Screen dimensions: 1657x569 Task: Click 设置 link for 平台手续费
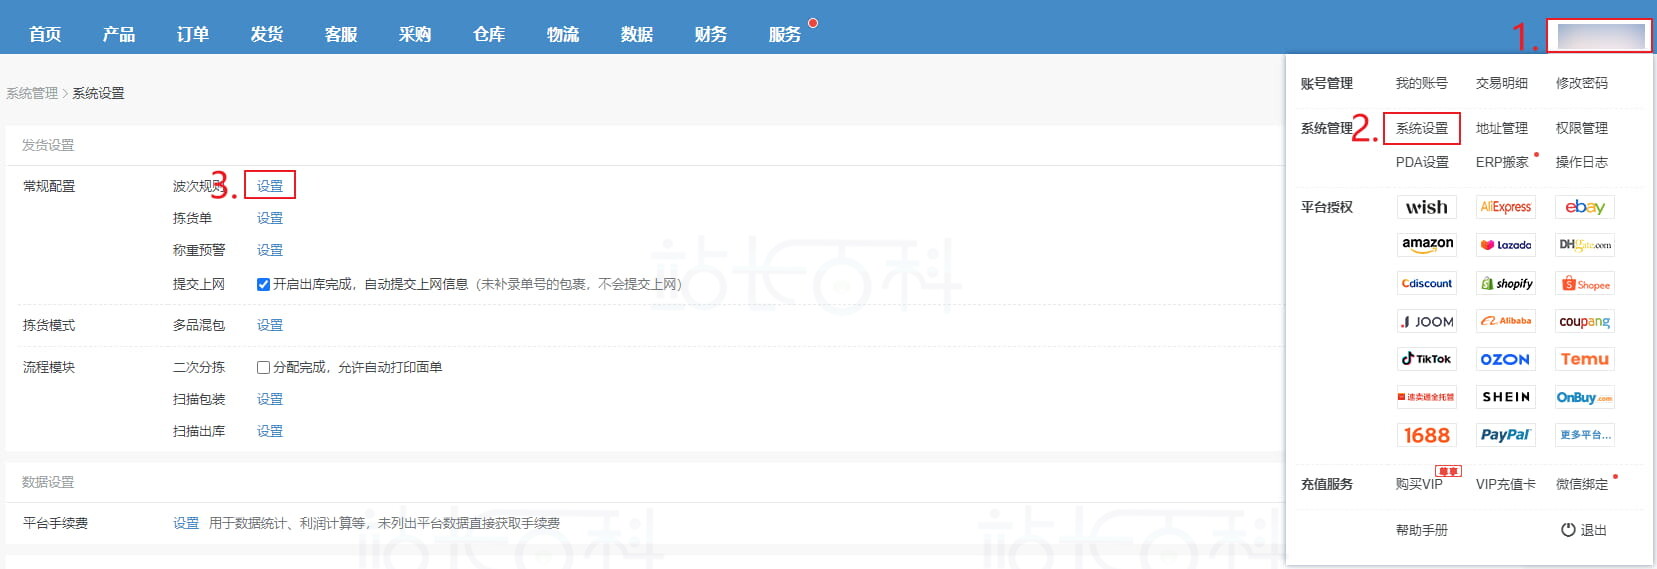point(186,523)
